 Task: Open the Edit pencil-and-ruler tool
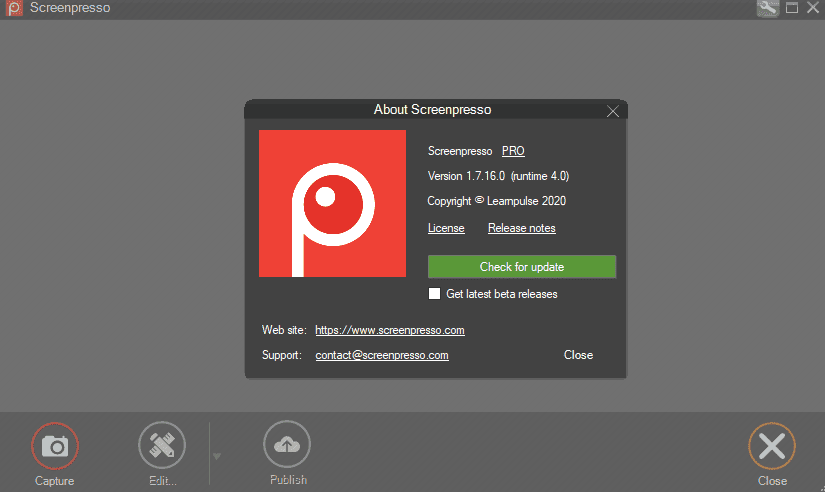[162, 446]
